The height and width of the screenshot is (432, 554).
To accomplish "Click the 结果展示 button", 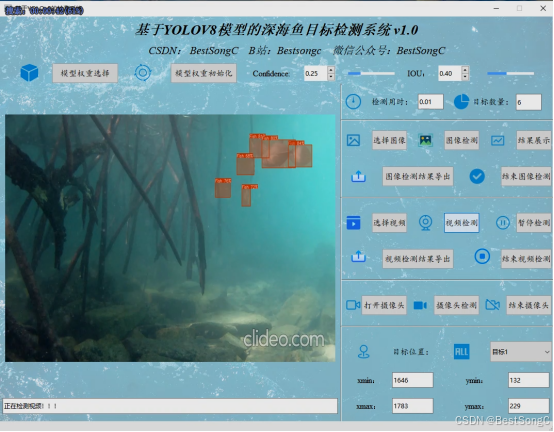I will (x=534, y=140).
